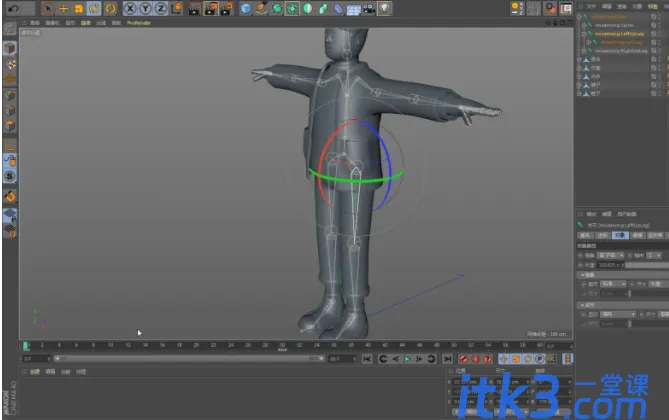669x420 pixels.
Task: Click the mouse Tweak mode icon
Action: pyautogui.click(x=10, y=161)
